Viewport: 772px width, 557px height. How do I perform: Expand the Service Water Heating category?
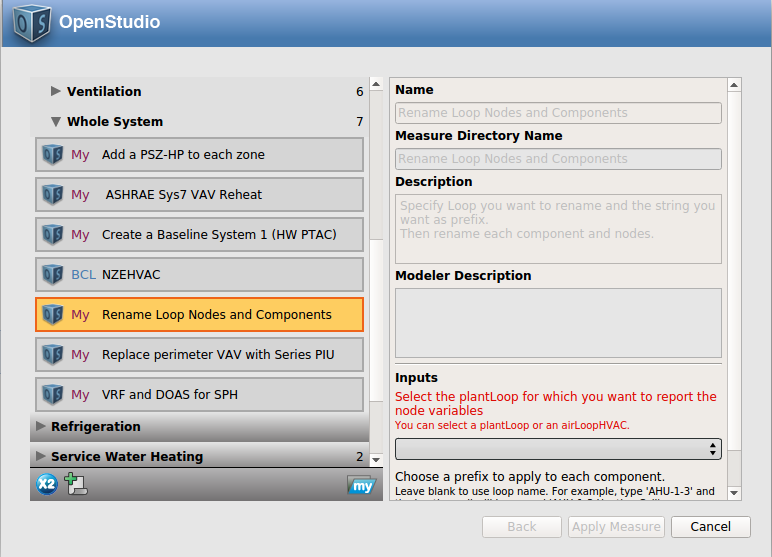(41, 456)
